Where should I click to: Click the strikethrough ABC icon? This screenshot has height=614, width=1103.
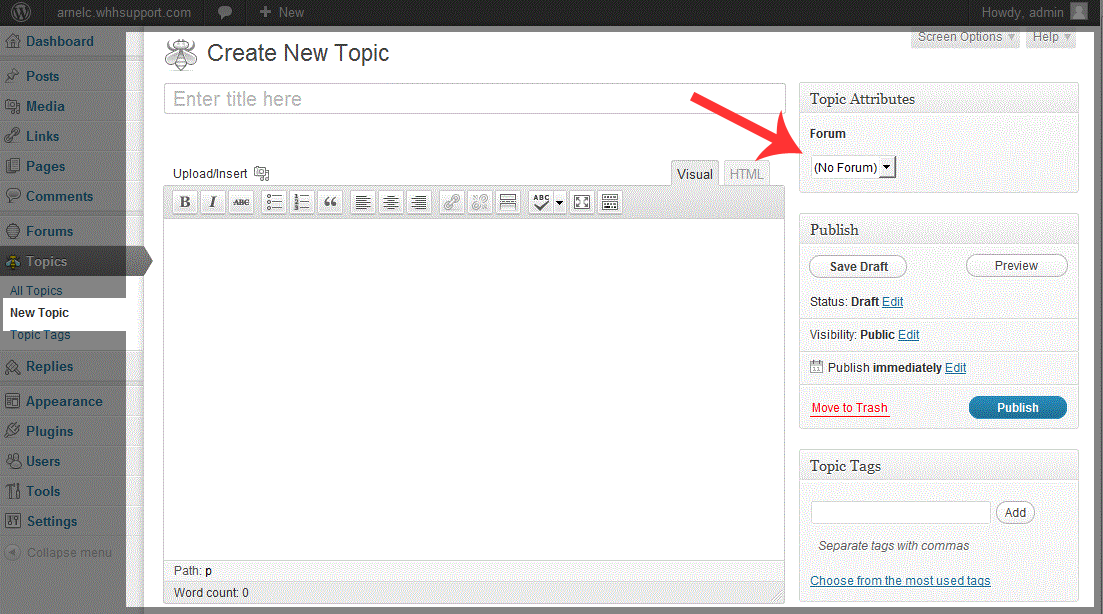point(241,202)
